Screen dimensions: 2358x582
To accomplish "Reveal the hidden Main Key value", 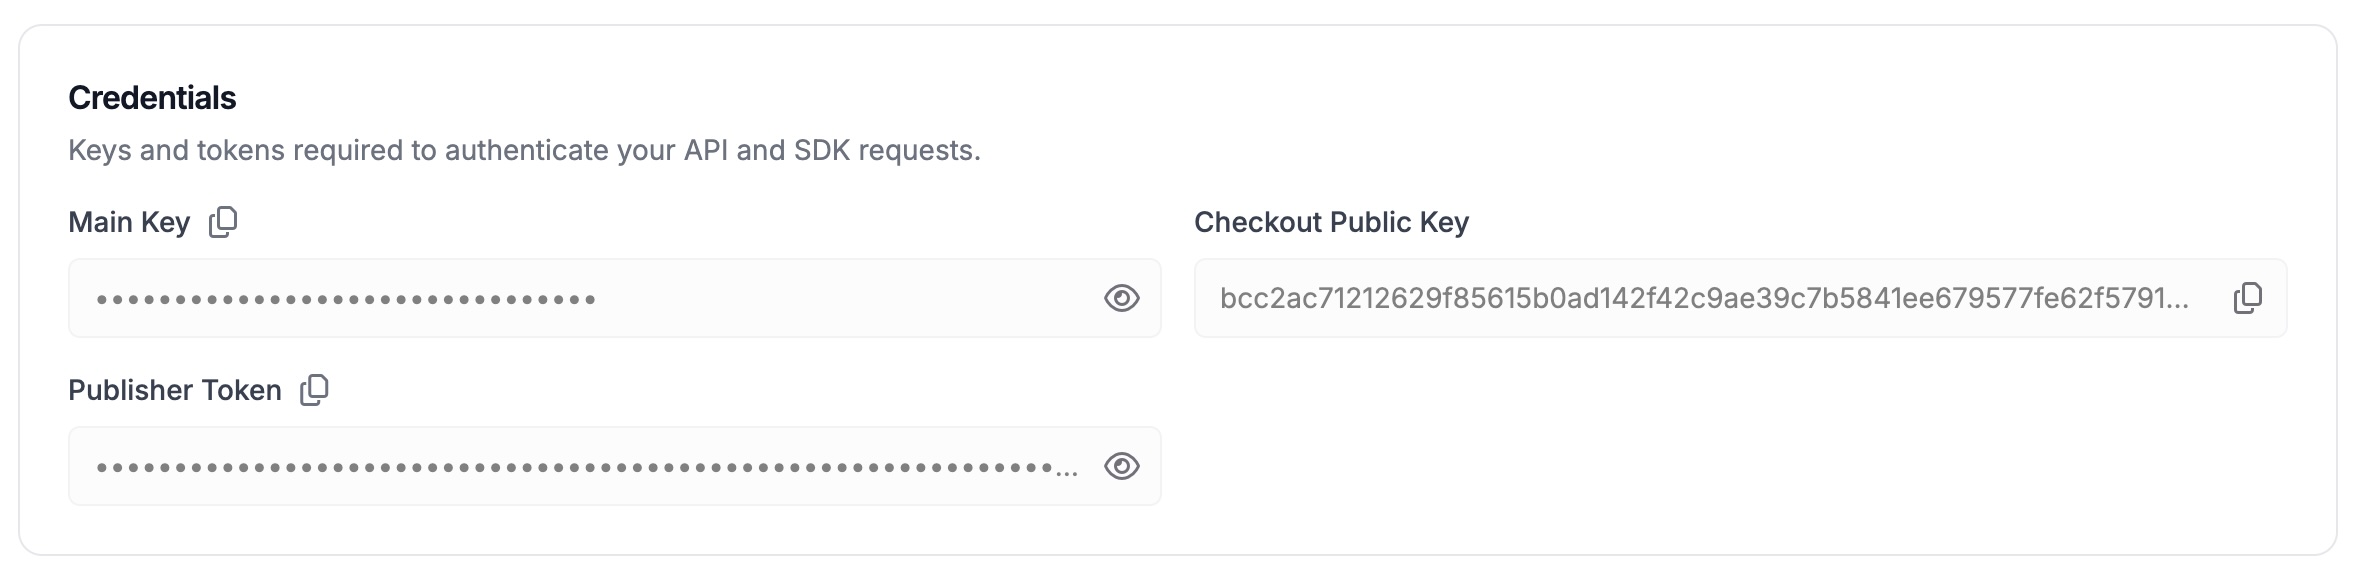I will pyautogui.click(x=1121, y=298).
